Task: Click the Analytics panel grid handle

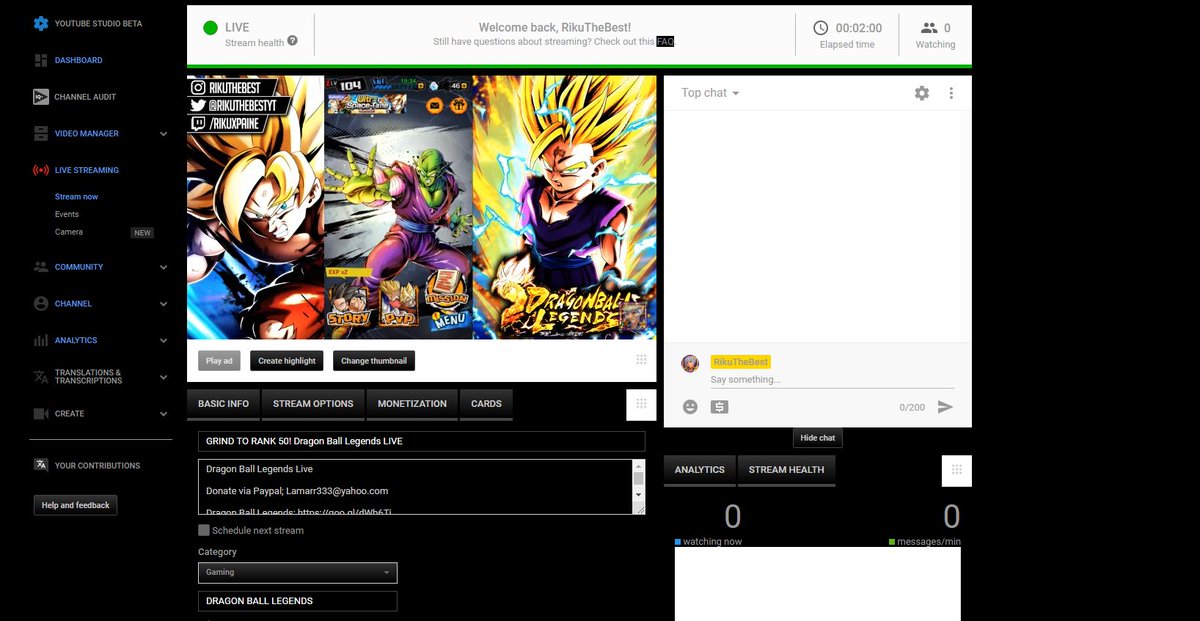Action: [957, 470]
